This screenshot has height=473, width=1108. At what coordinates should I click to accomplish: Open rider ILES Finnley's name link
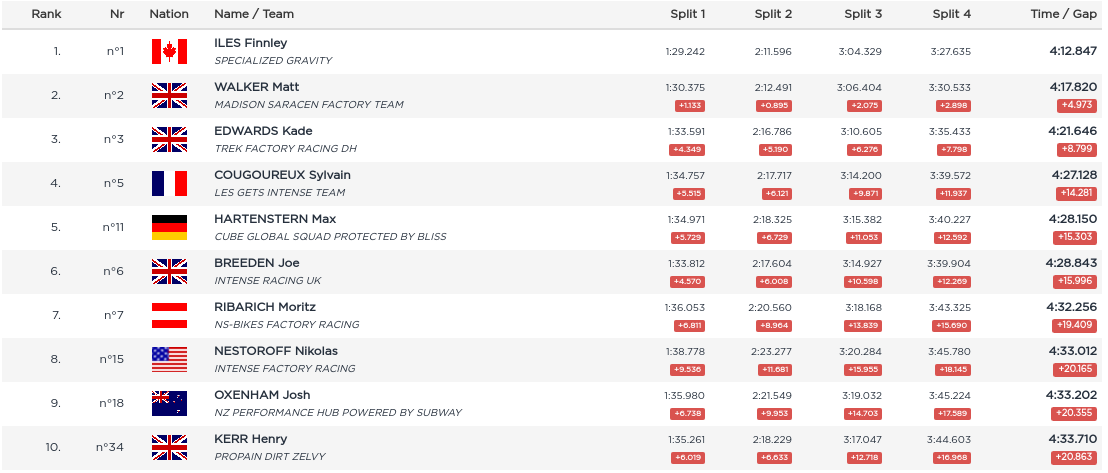click(x=250, y=43)
